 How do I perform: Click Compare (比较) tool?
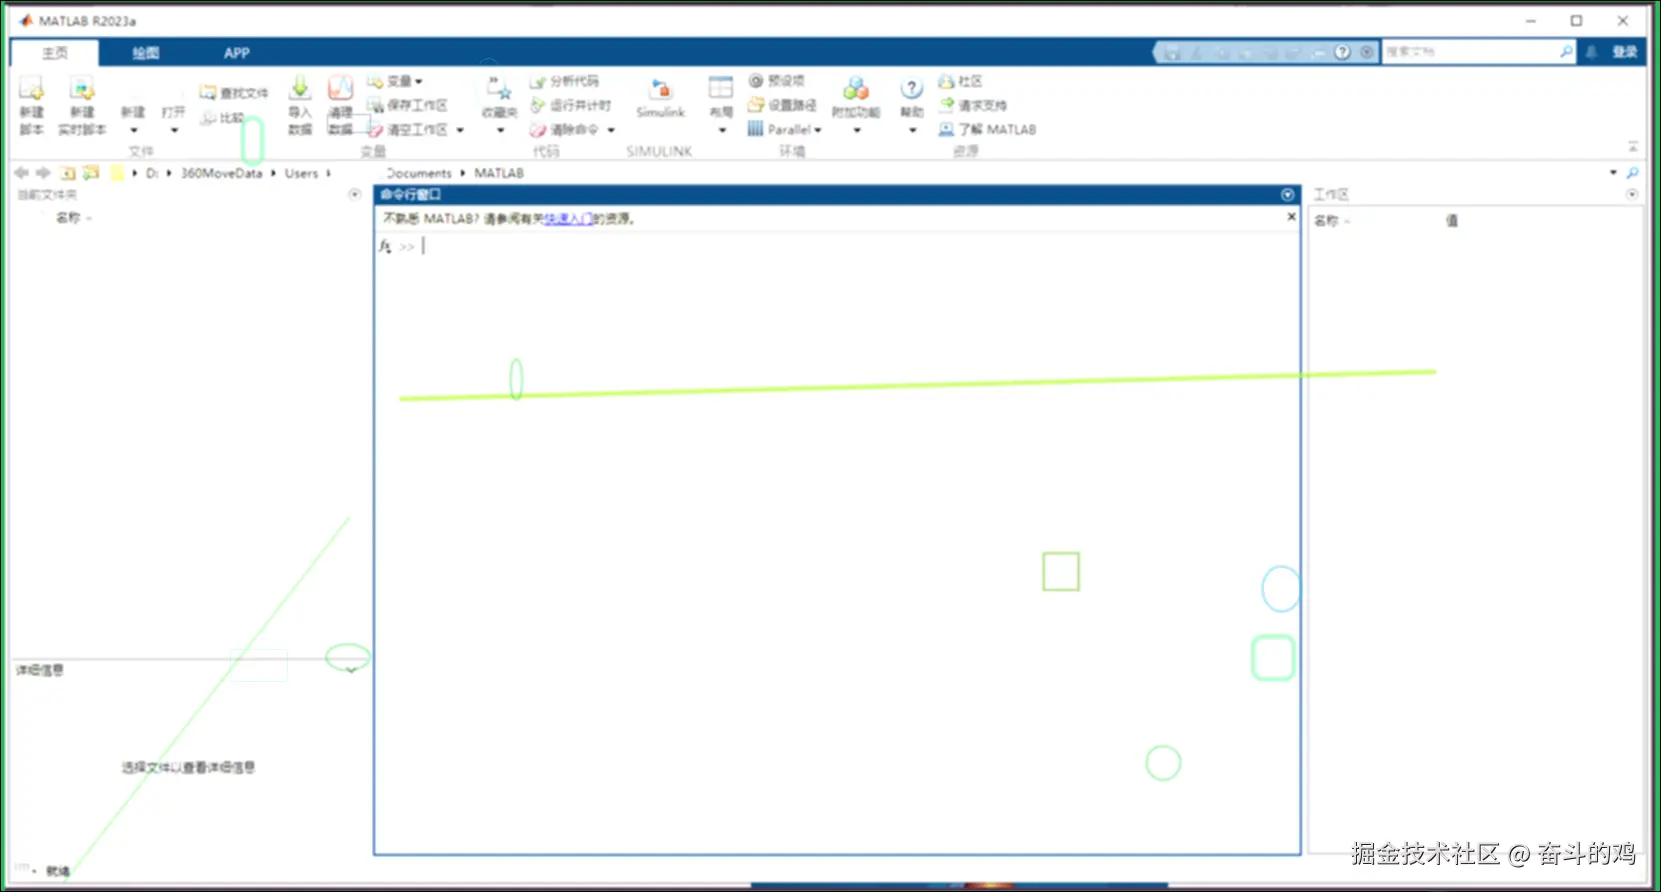coord(222,118)
